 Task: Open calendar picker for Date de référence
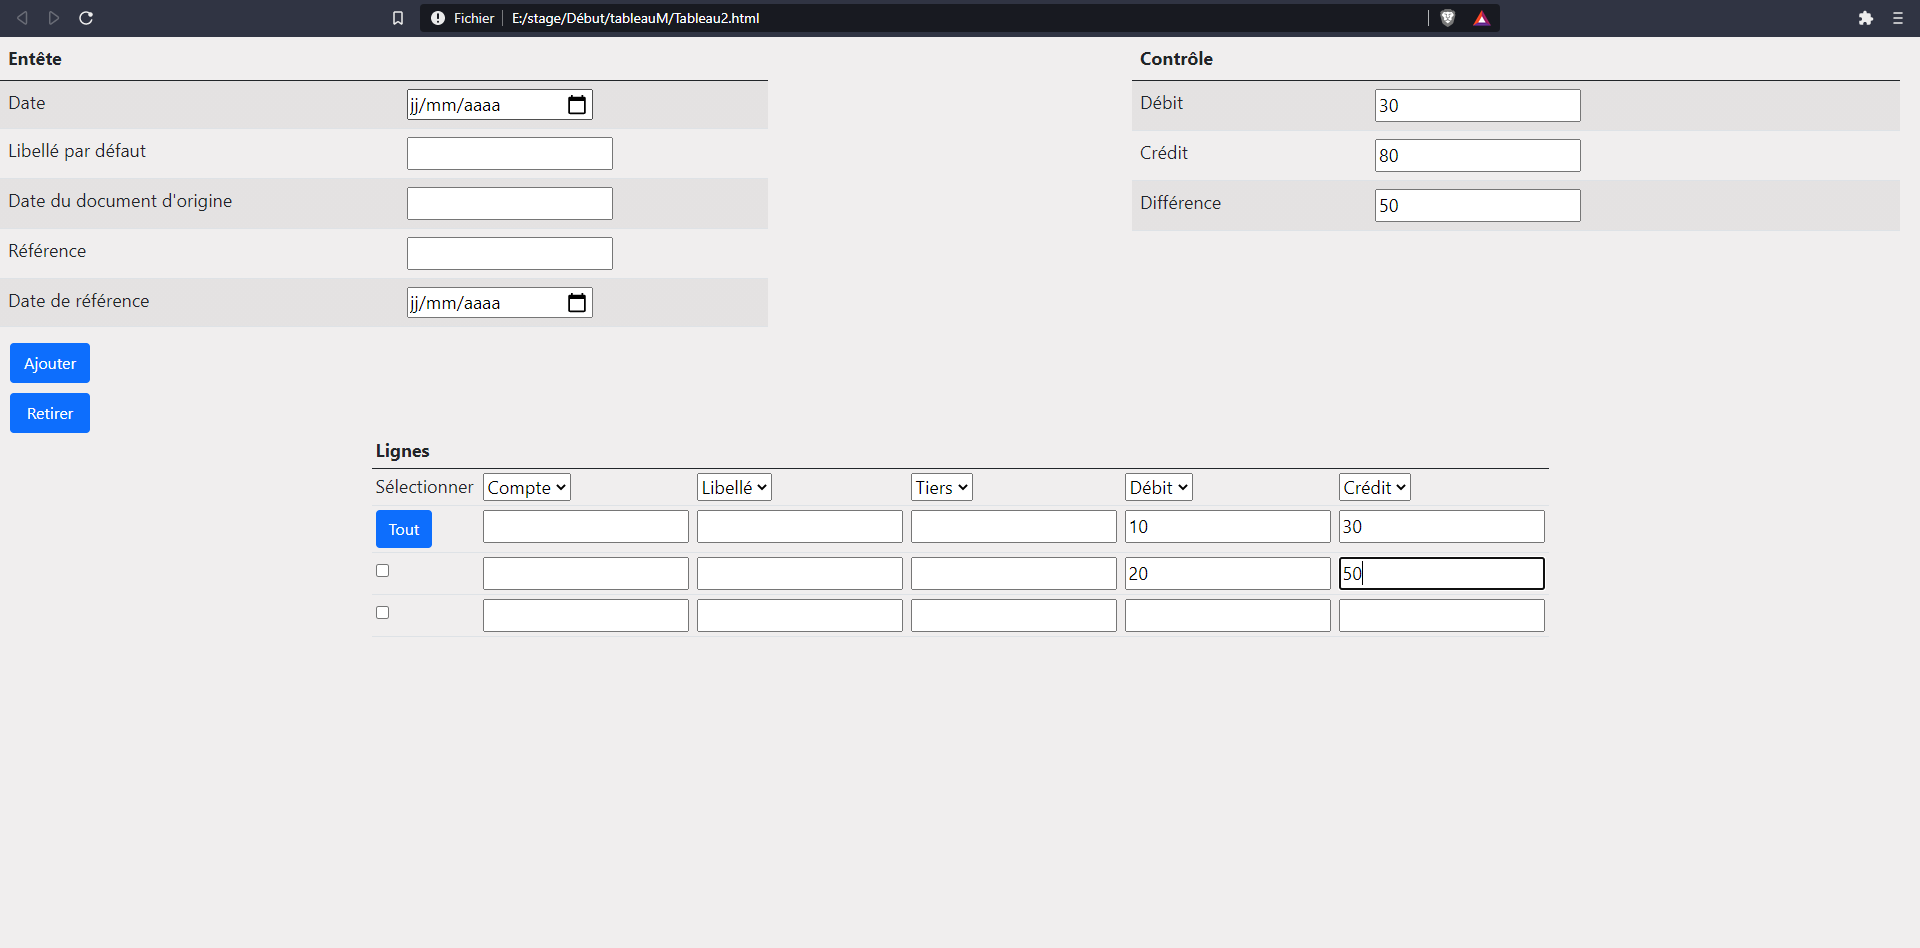[577, 303]
